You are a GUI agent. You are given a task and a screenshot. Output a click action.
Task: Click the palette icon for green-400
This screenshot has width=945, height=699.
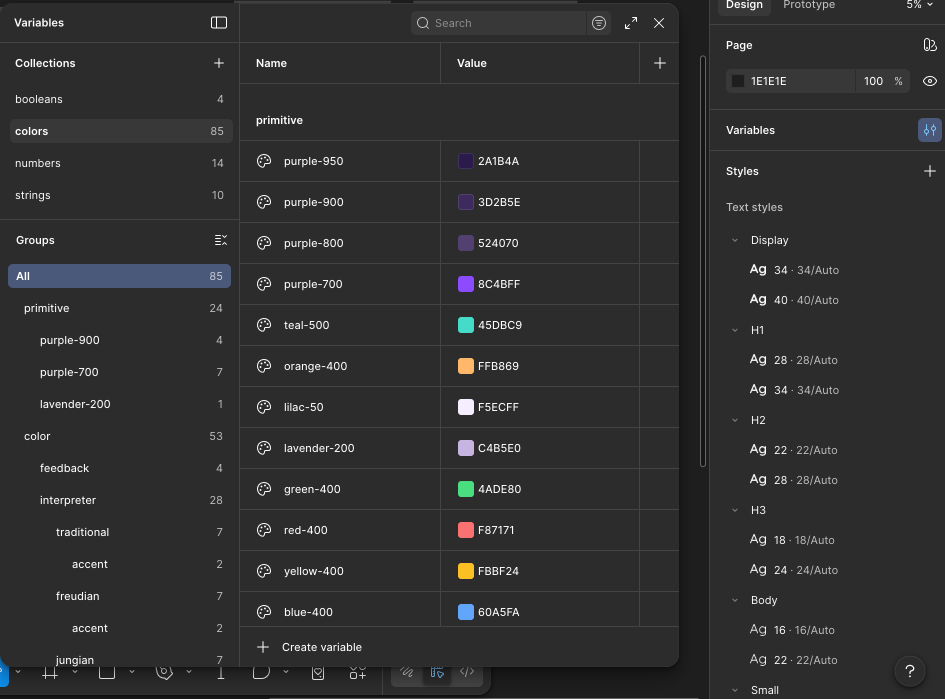coord(264,489)
